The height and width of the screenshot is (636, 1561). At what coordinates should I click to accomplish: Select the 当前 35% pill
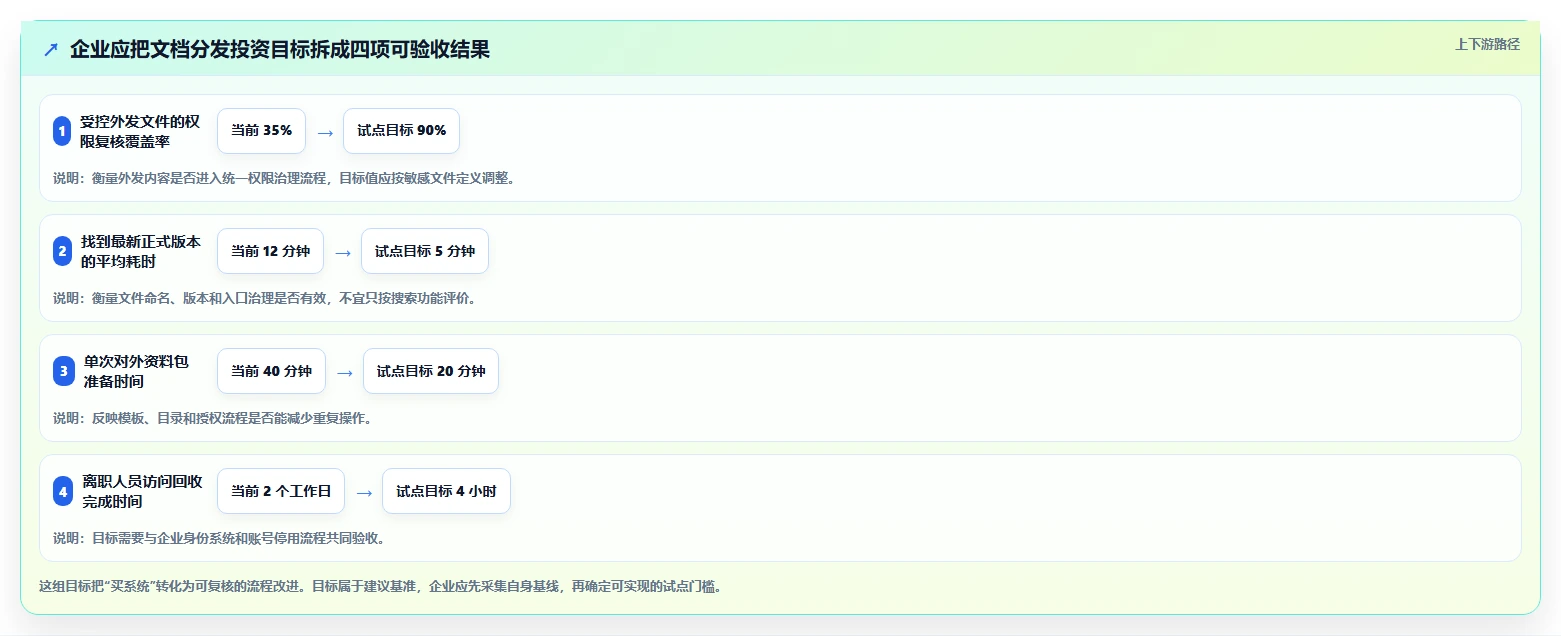pos(261,131)
